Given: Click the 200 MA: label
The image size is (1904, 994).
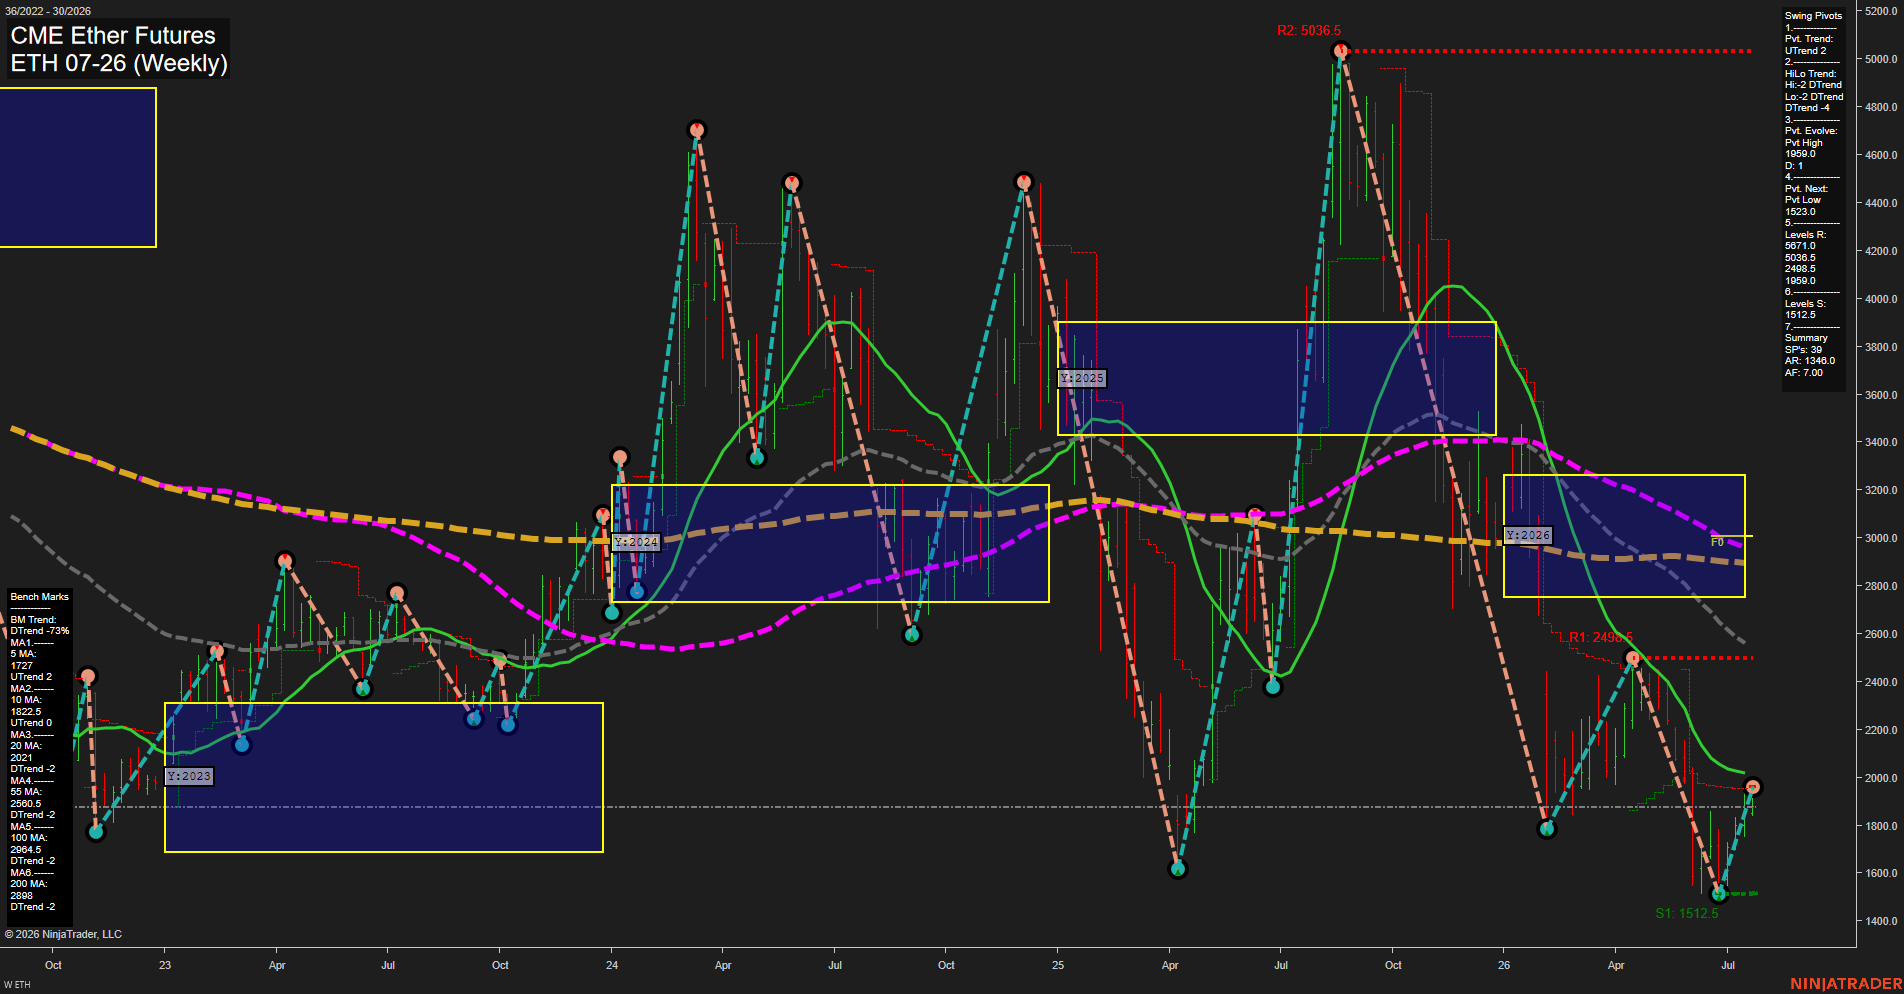Looking at the screenshot, I should [x=29, y=884].
